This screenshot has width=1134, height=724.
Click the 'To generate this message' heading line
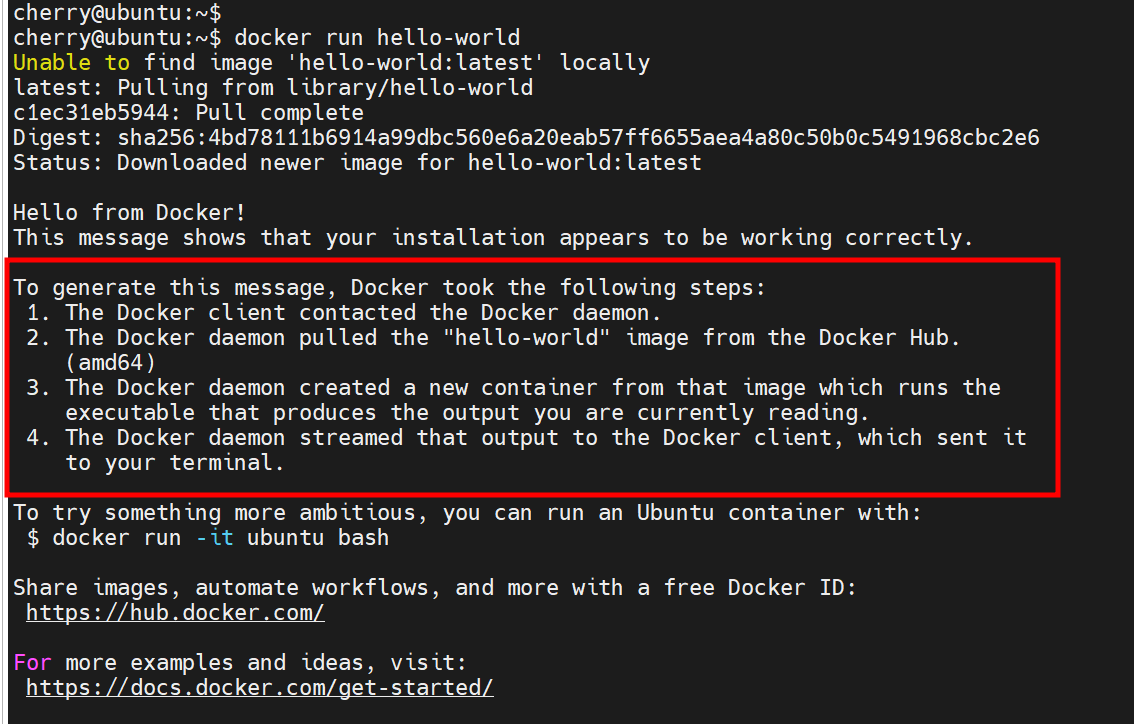pyautogui.click(x=389, y=287)
